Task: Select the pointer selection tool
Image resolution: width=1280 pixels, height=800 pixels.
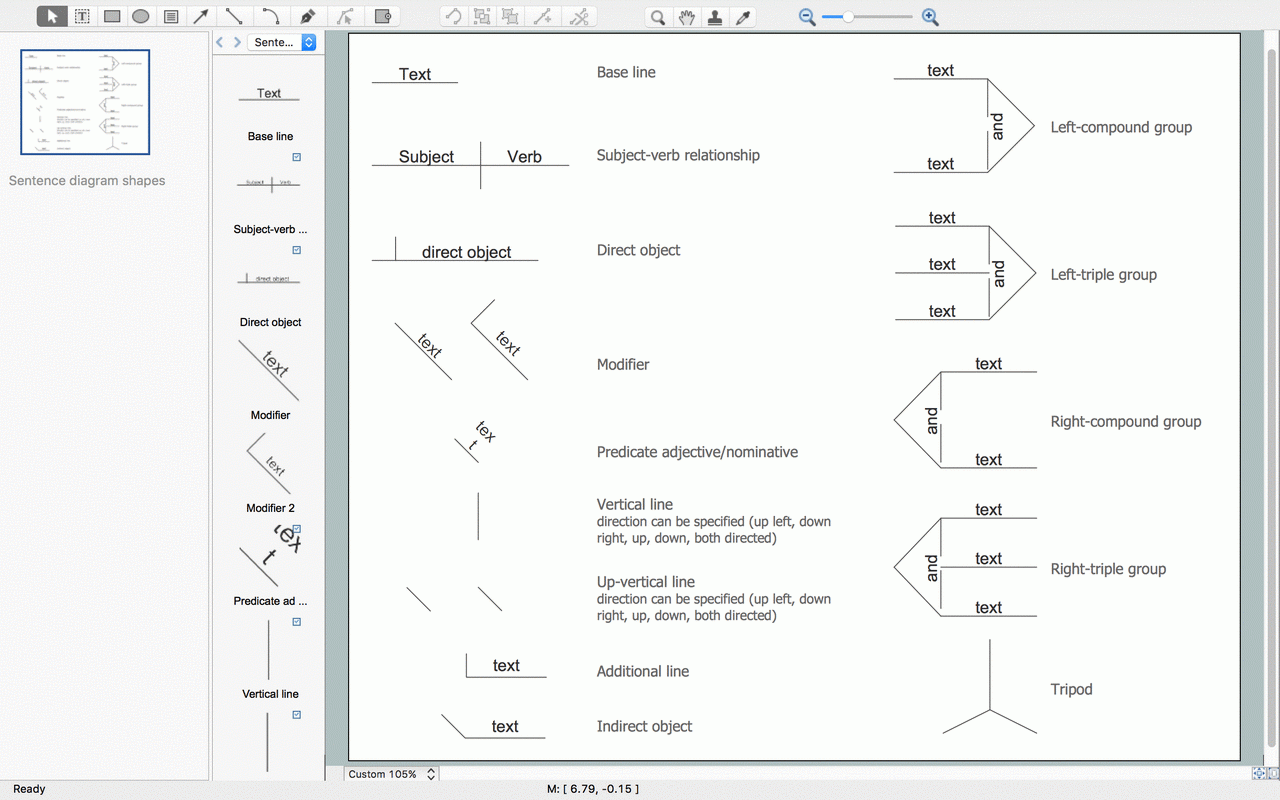Action: [x=53, y=16]
